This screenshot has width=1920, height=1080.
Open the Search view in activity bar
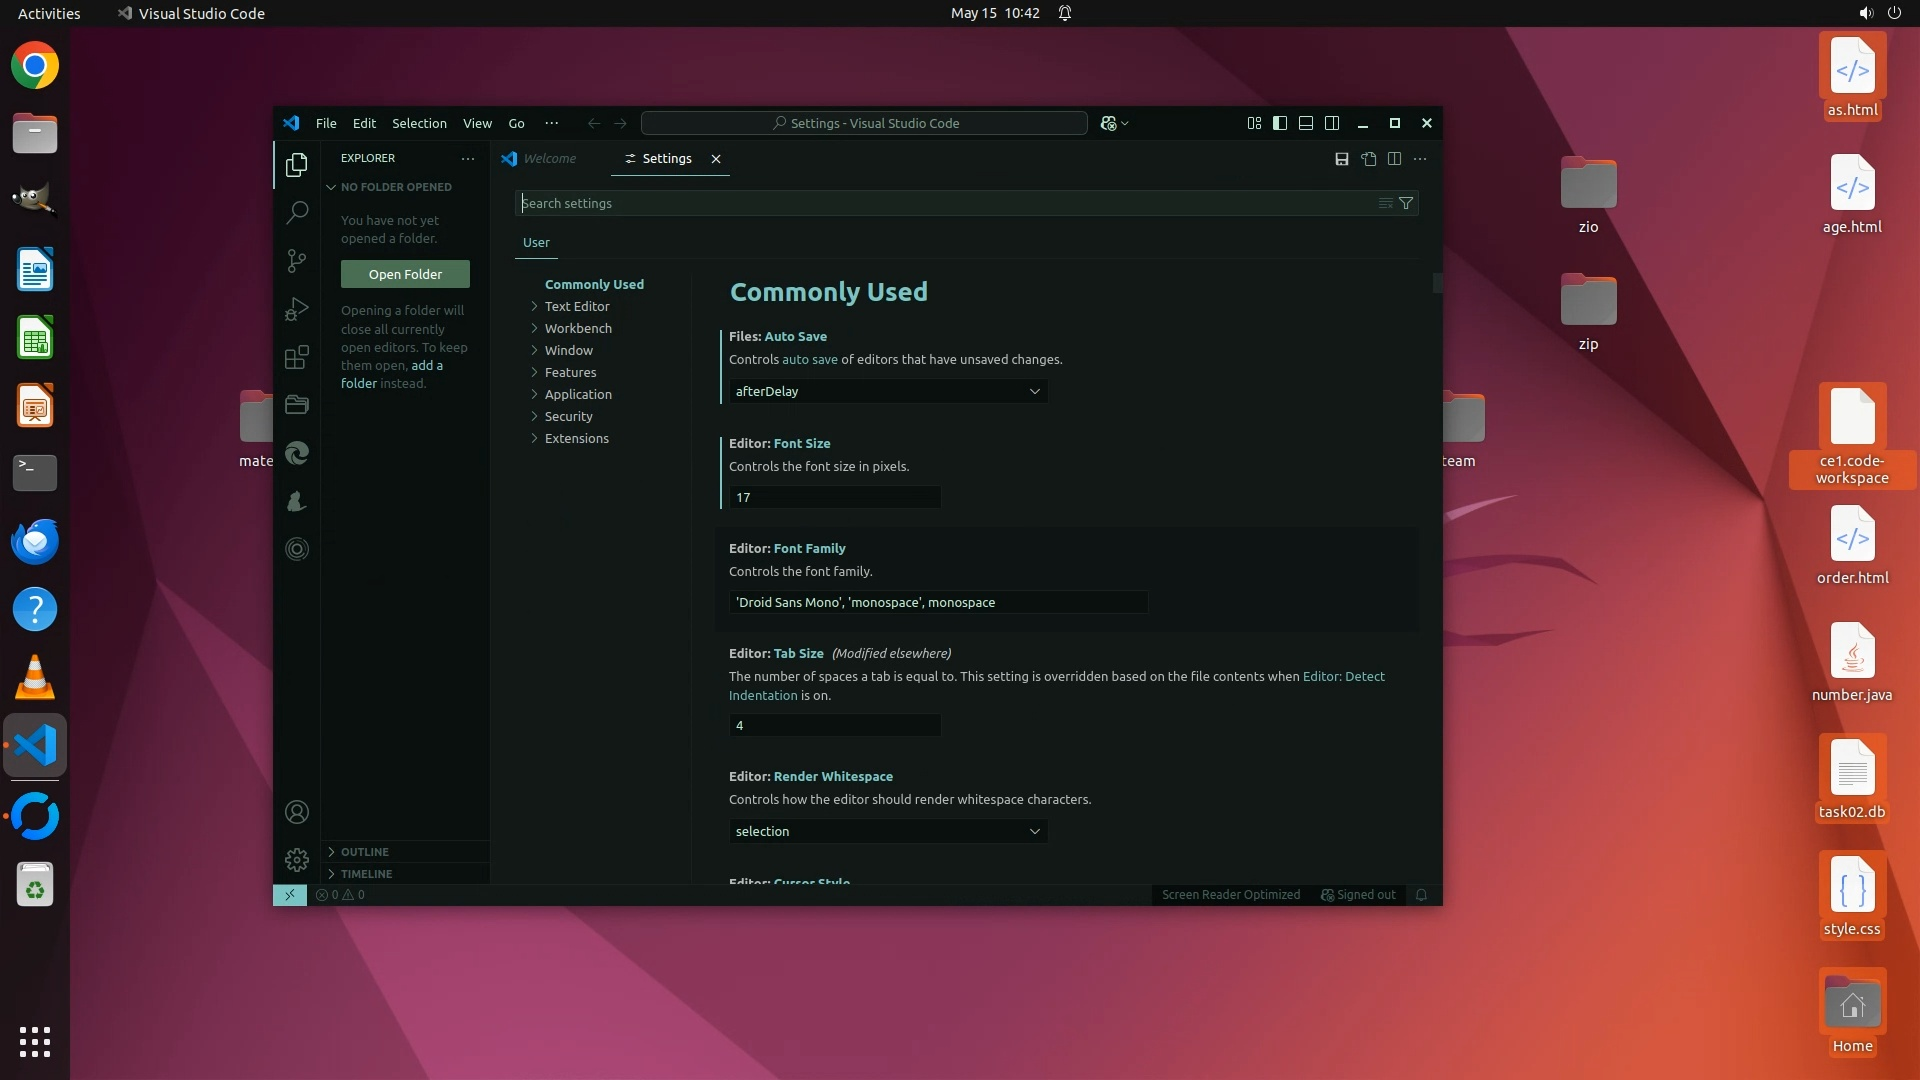(x=296, y=212)
